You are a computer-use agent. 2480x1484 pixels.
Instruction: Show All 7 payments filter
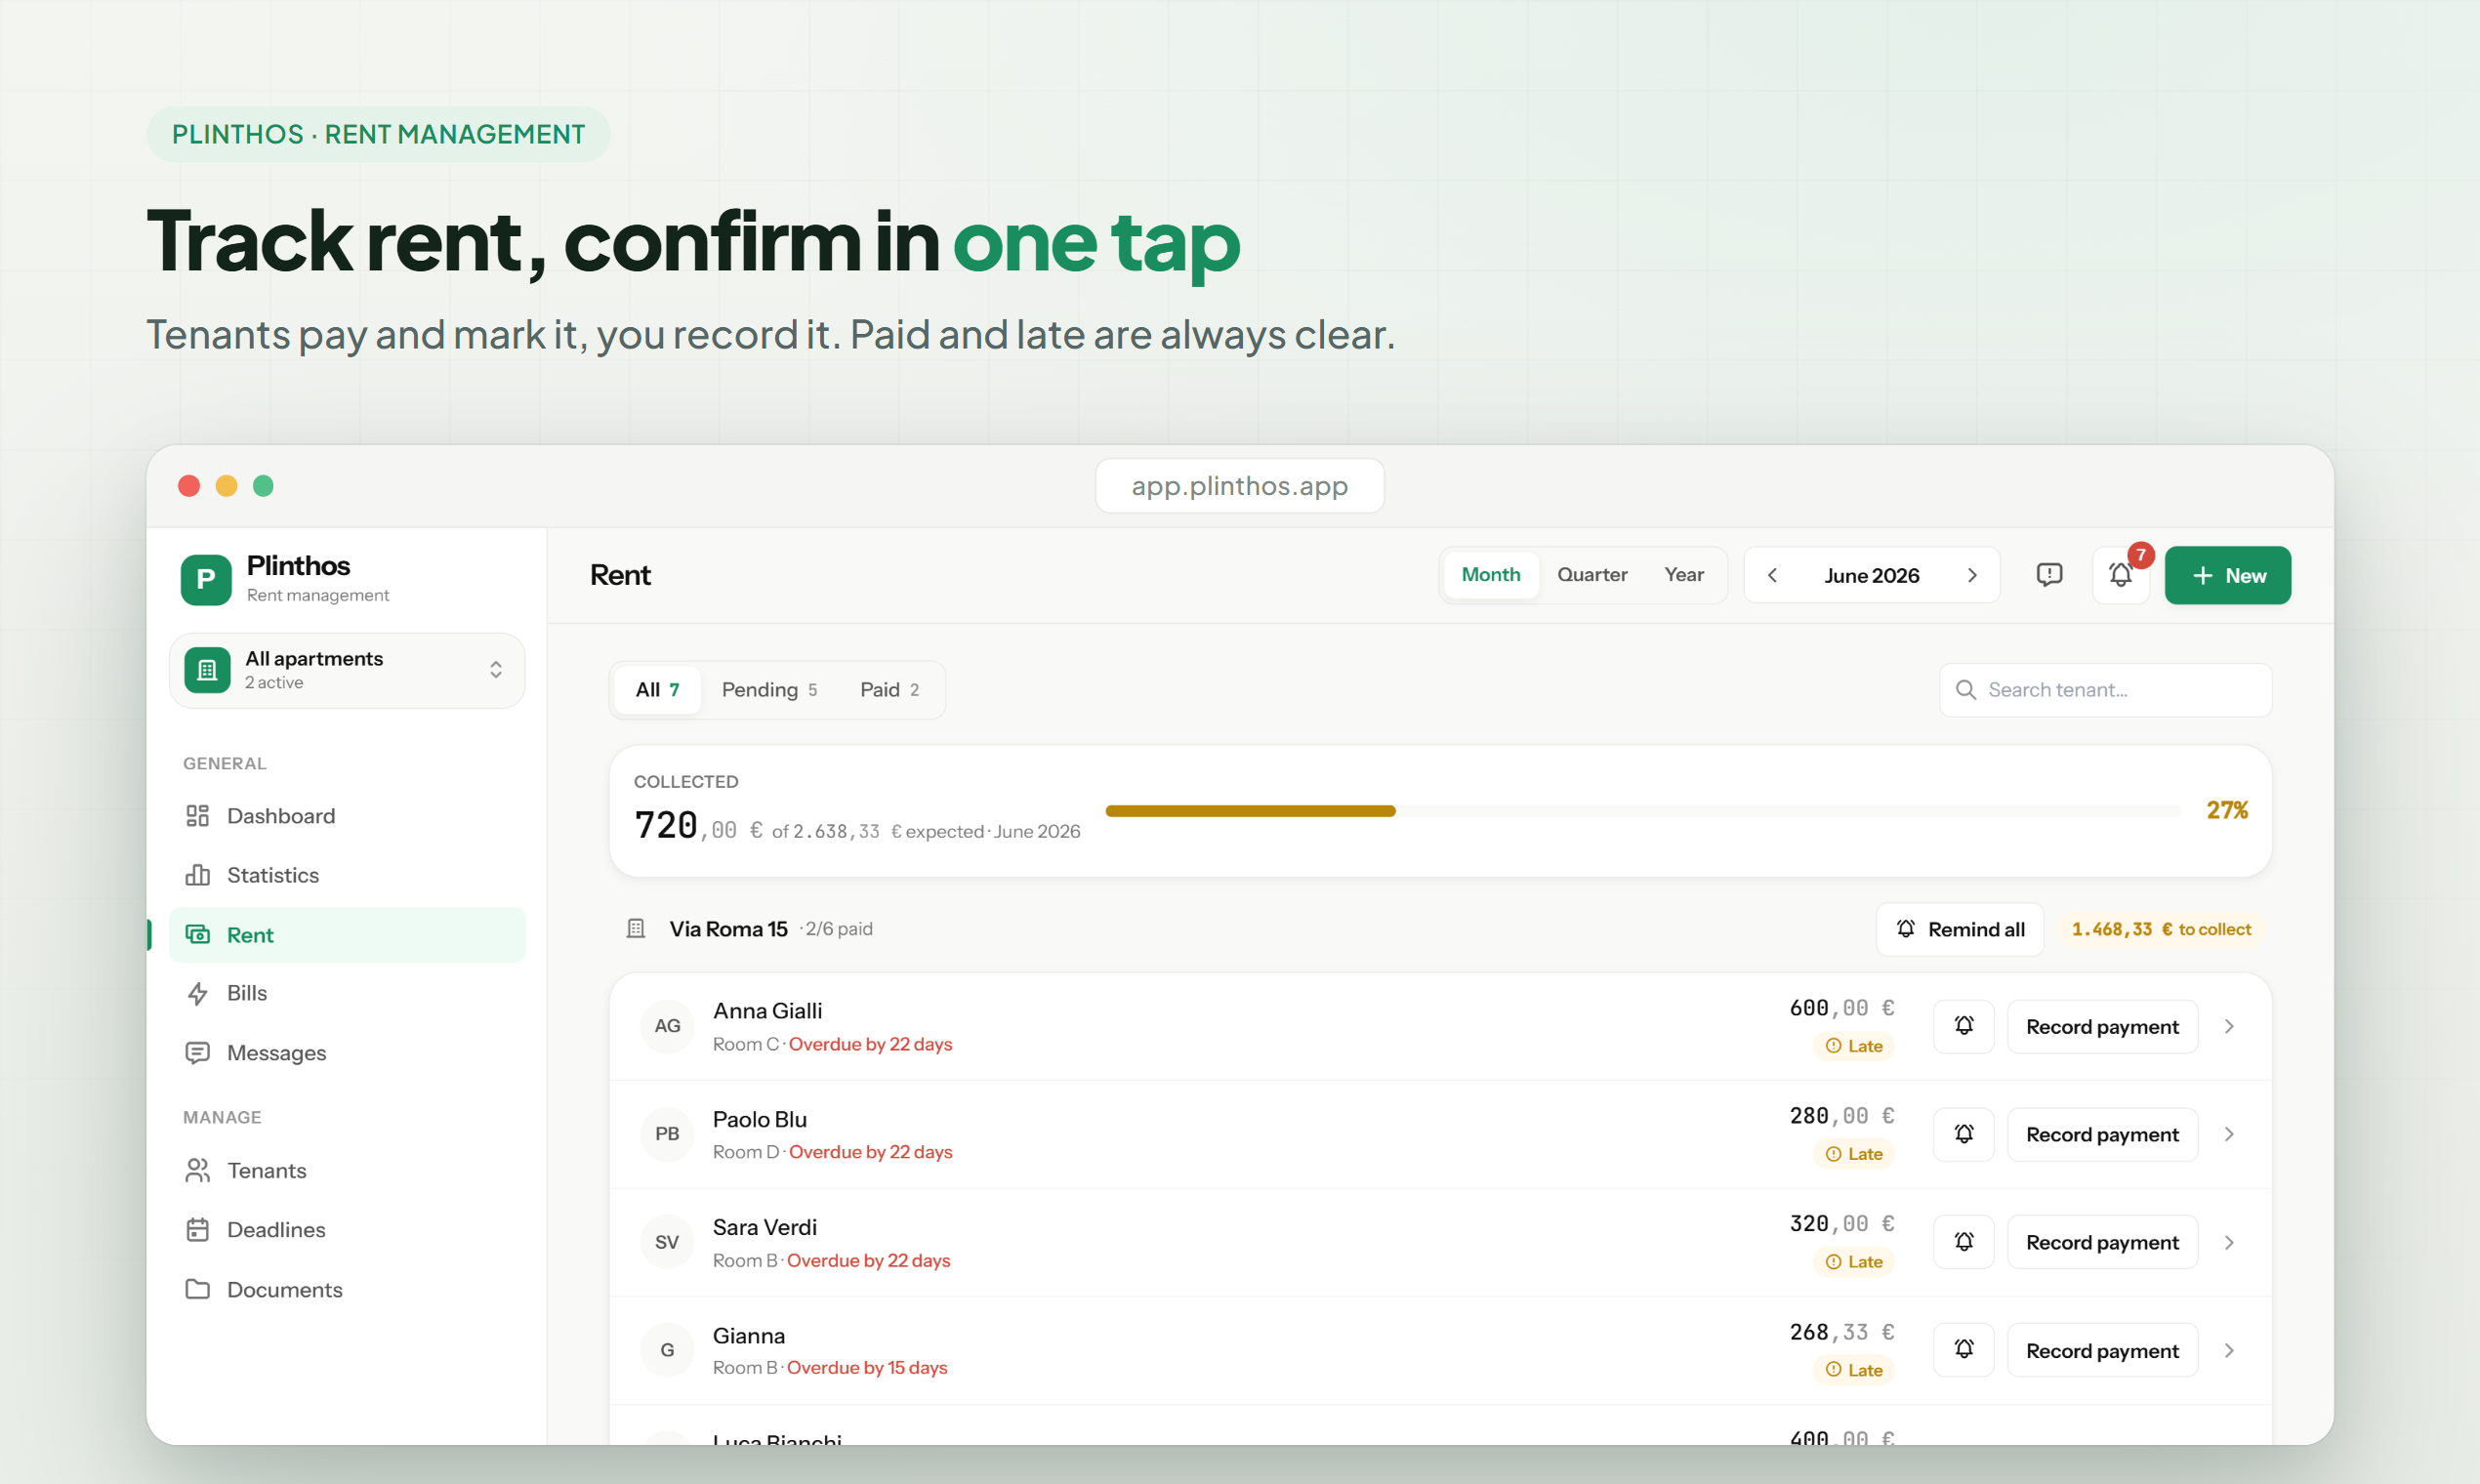point(657,690)
